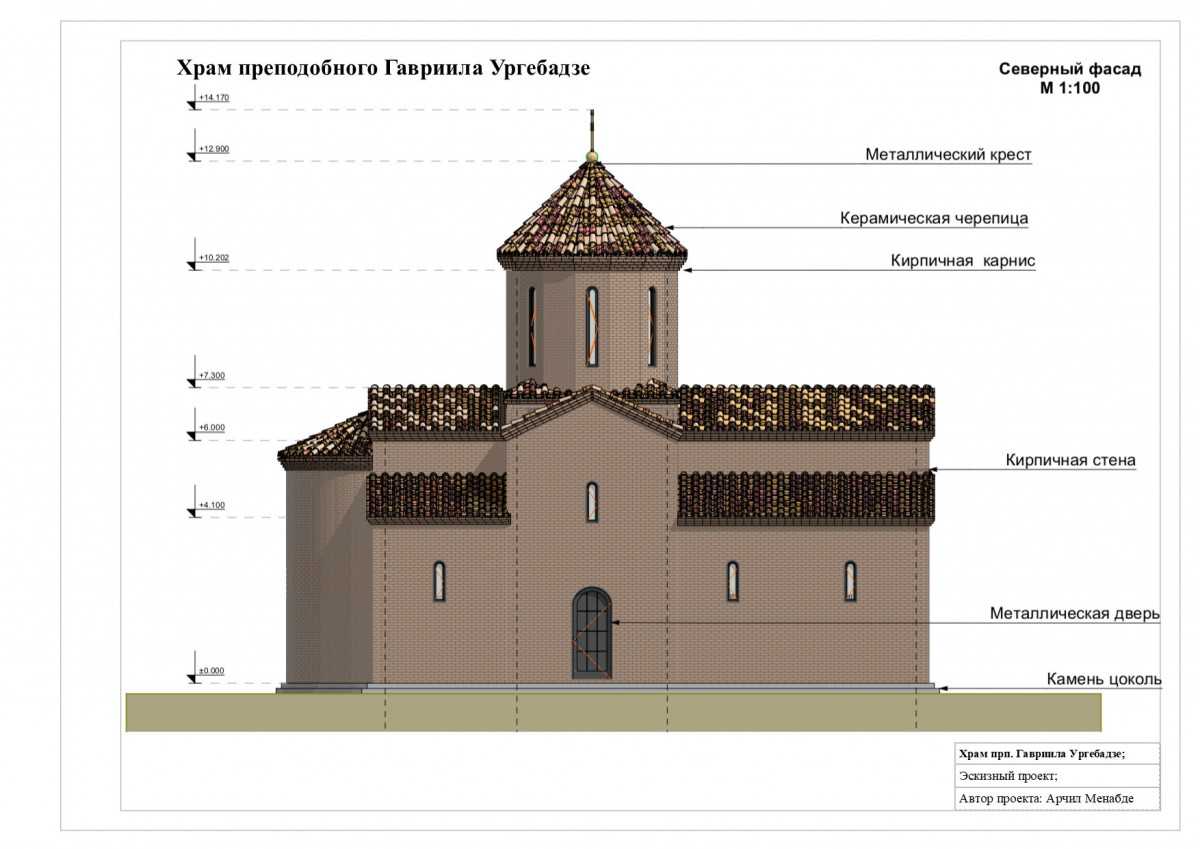Select the narrow window above the door
The height and width of the screenshot is (849, 1200).
[x=592, y=502]
